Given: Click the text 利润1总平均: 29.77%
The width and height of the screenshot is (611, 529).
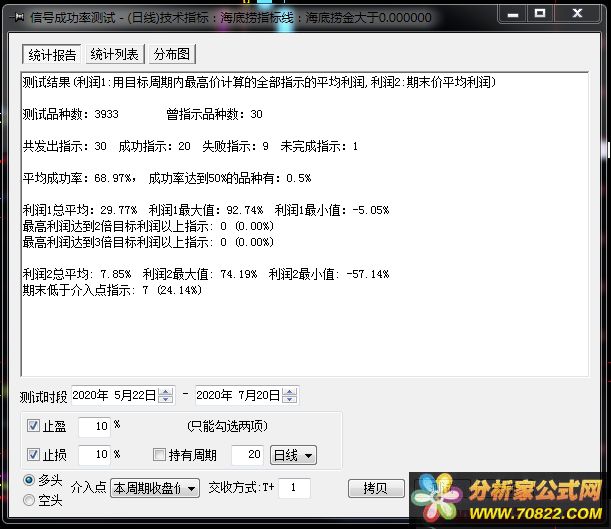Looking at the screenshot, I should pos(80,210).
